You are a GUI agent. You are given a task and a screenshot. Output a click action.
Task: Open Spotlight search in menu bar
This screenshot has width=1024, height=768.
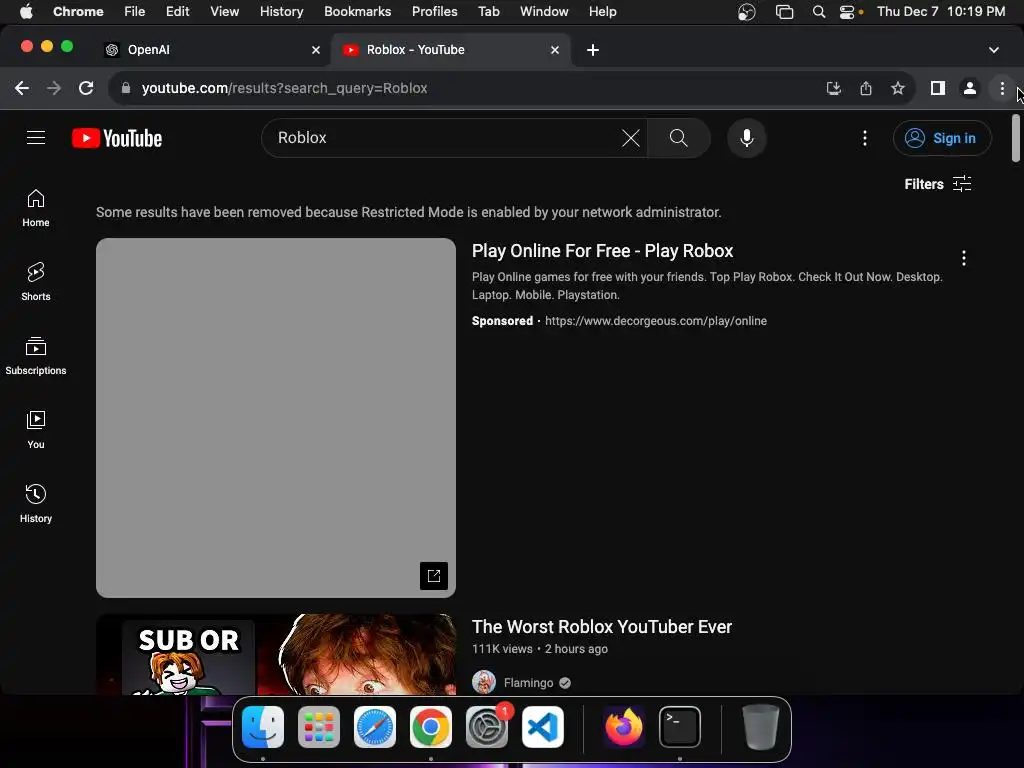818,12
